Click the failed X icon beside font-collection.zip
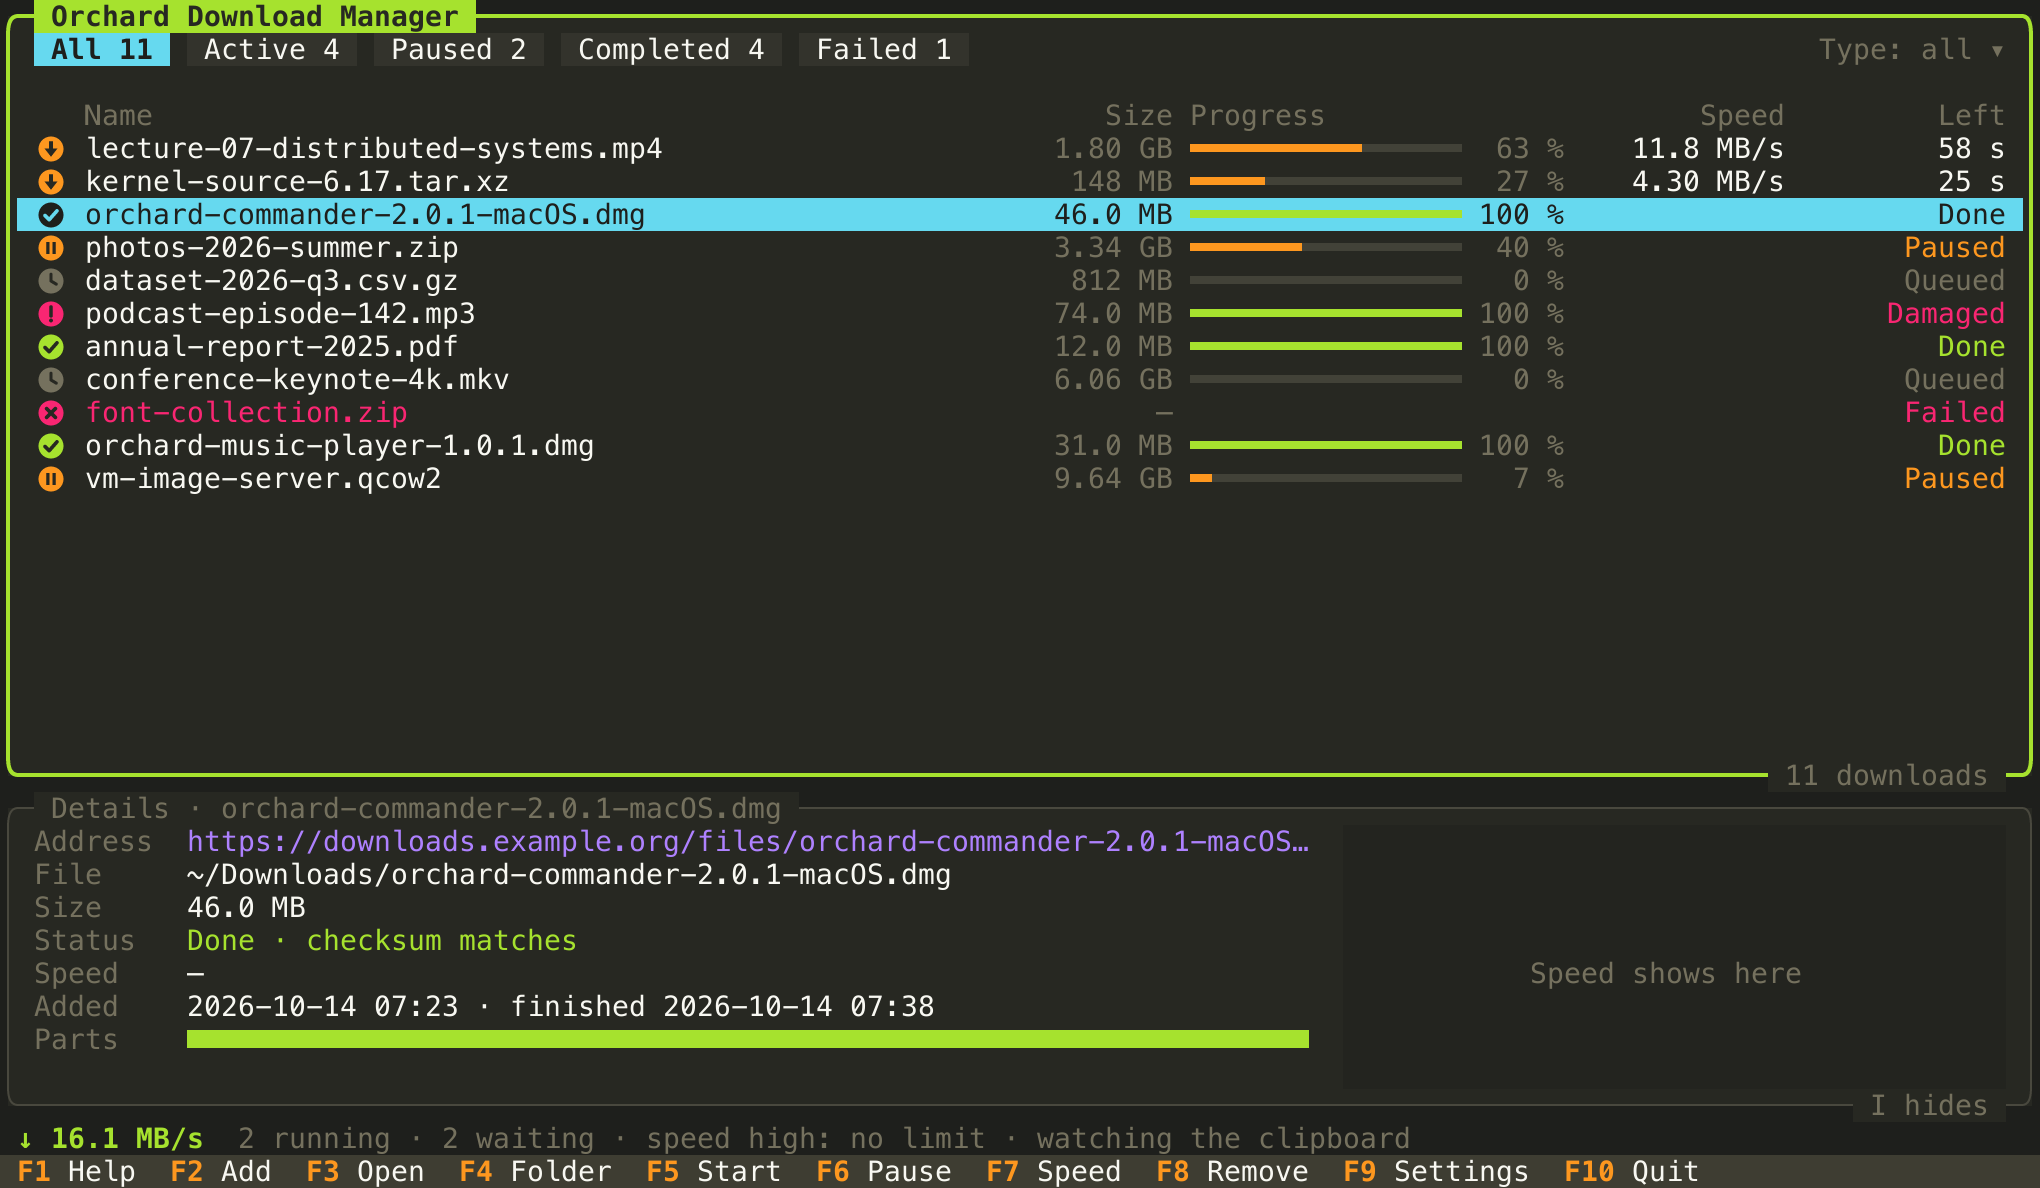2040x1188 pixels. click(x=51, y=413)
